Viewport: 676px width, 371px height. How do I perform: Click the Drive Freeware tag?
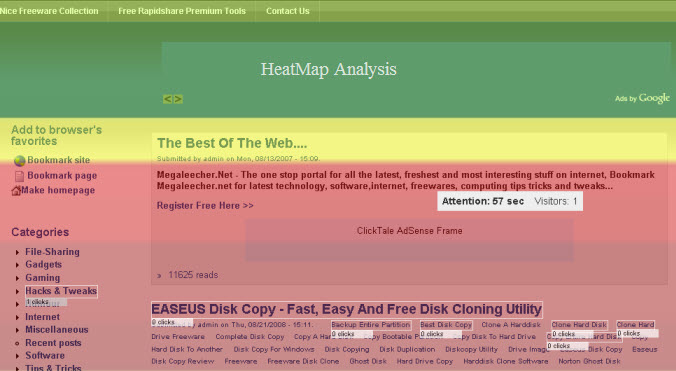click(x=178, y=337)
